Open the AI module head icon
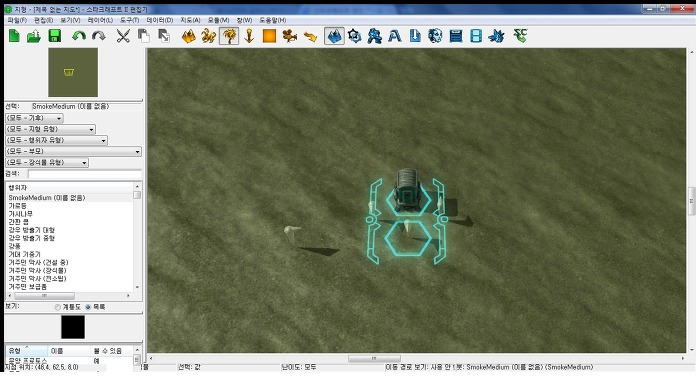 click(435, 36)
